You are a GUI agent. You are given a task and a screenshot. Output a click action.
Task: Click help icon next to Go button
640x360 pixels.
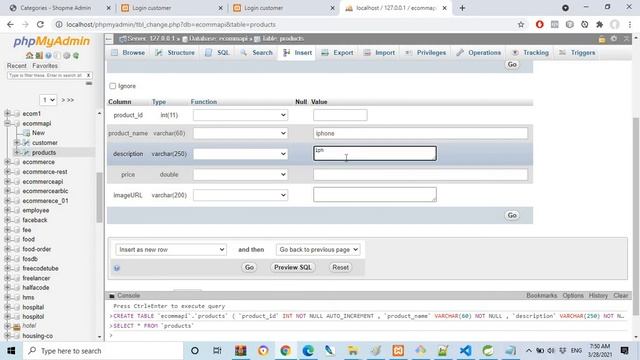point(117,268)
